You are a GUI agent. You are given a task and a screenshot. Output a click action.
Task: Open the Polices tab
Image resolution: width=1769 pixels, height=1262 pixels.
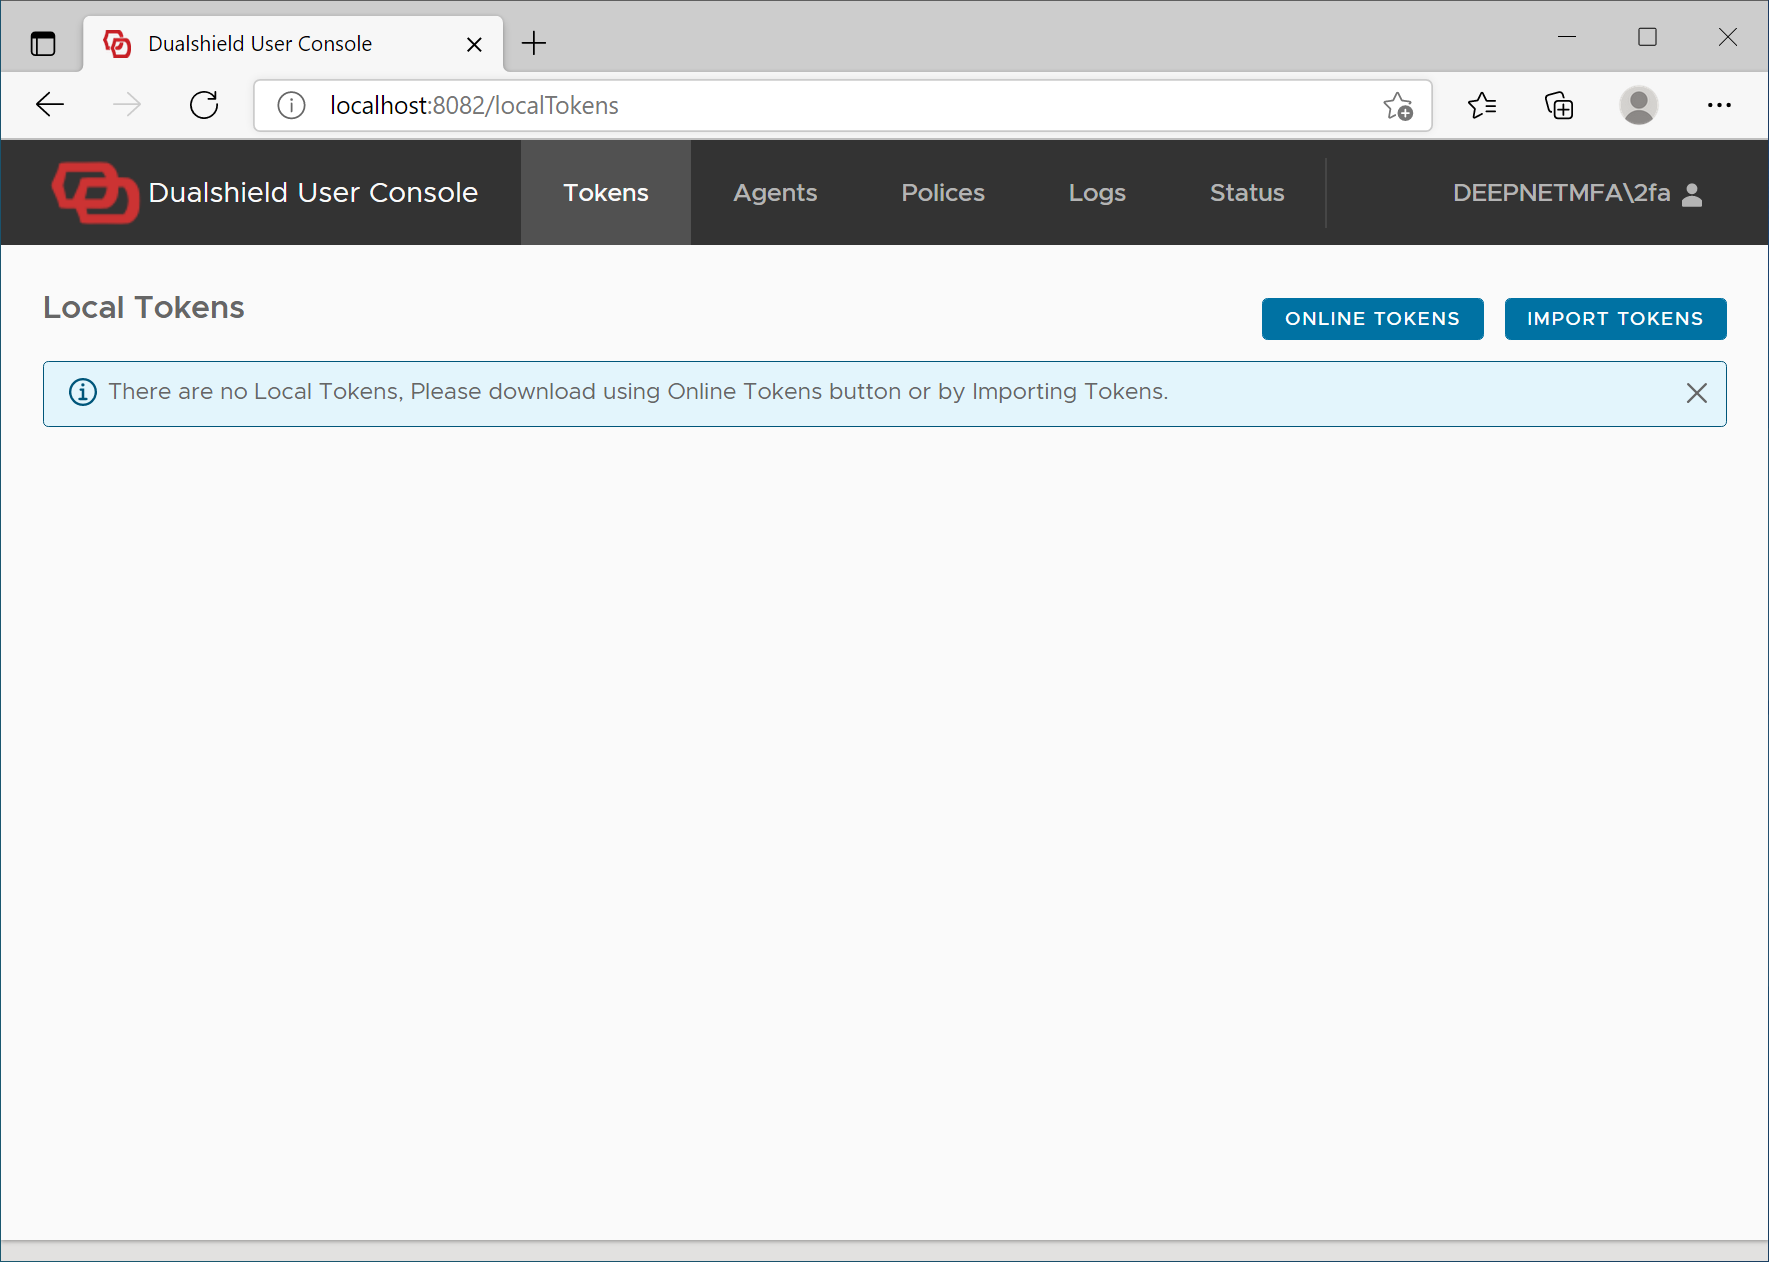point(942,193)
